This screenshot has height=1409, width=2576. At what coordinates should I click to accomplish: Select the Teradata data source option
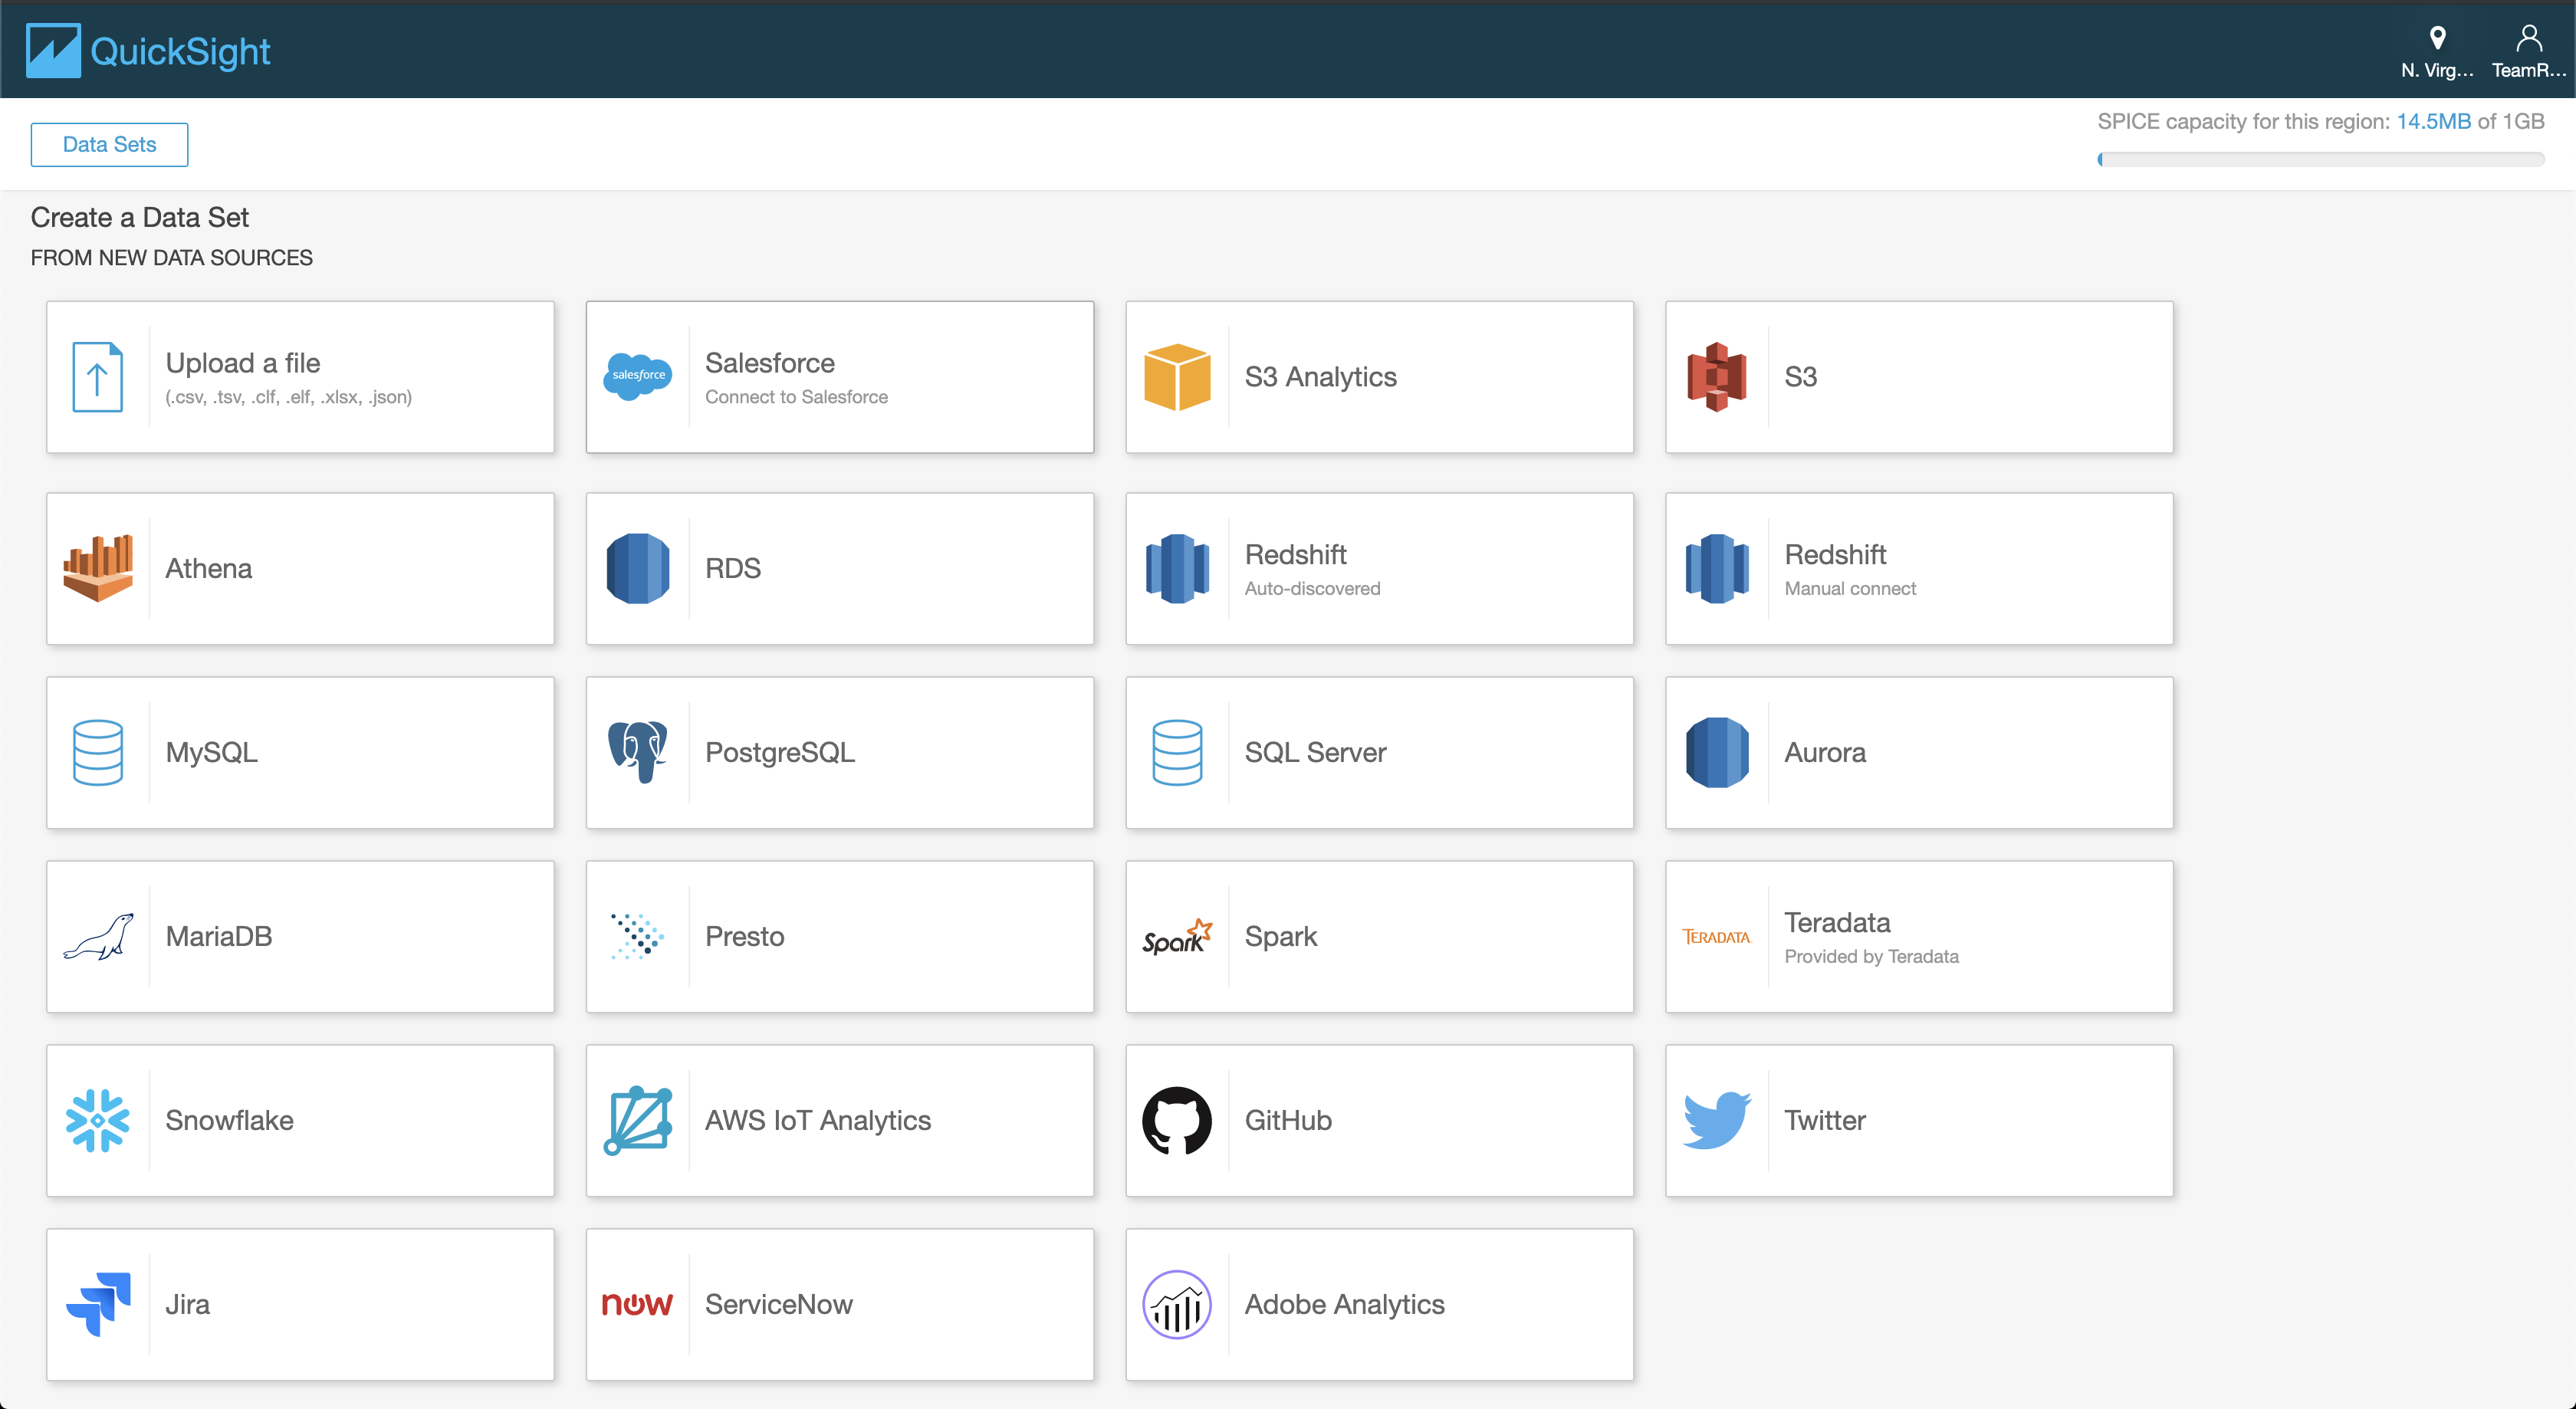(1917, 935)
